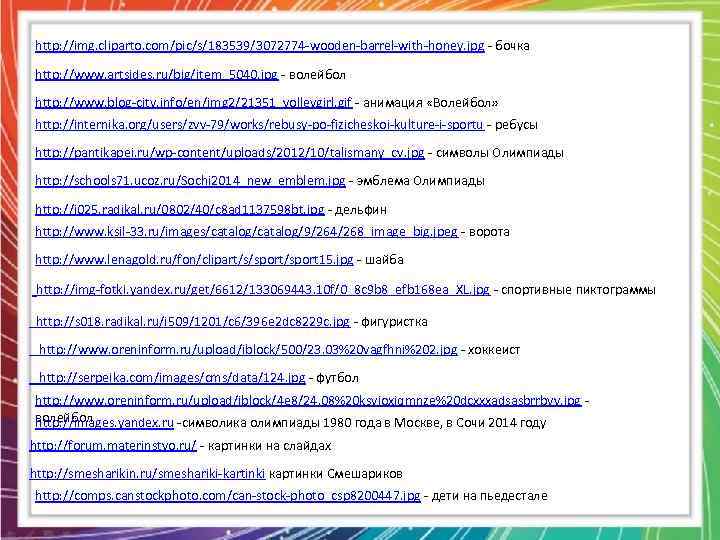Click the word "фигуристка"
720x540 pixels.
(394, 321)
